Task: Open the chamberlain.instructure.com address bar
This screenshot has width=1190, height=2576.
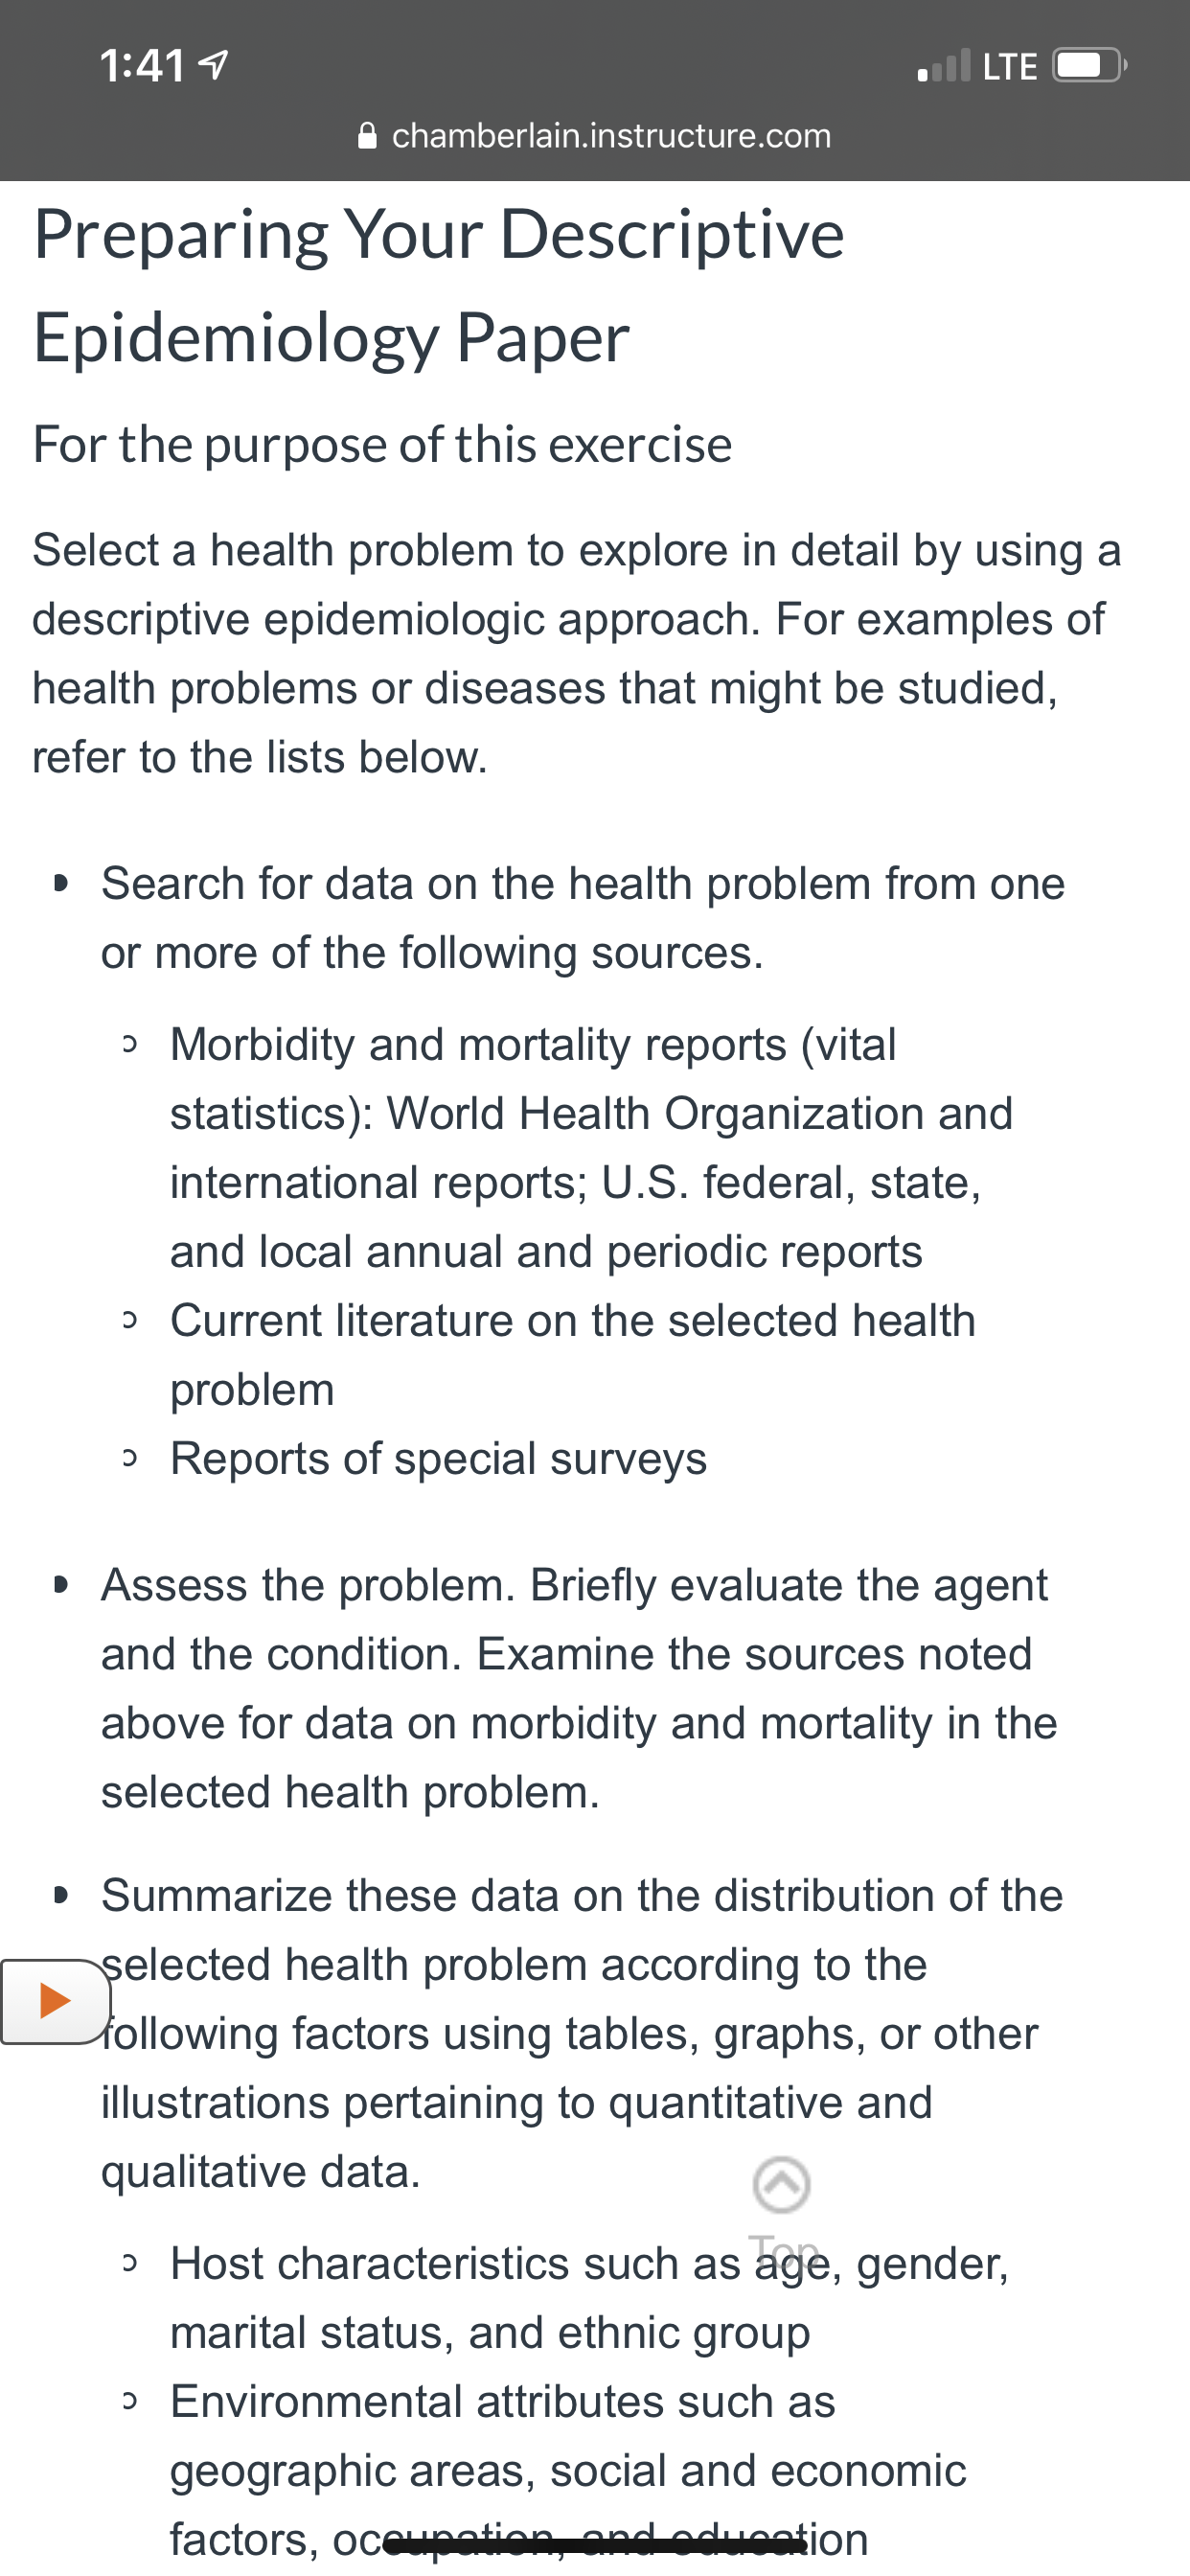Action: click(595, 135)
